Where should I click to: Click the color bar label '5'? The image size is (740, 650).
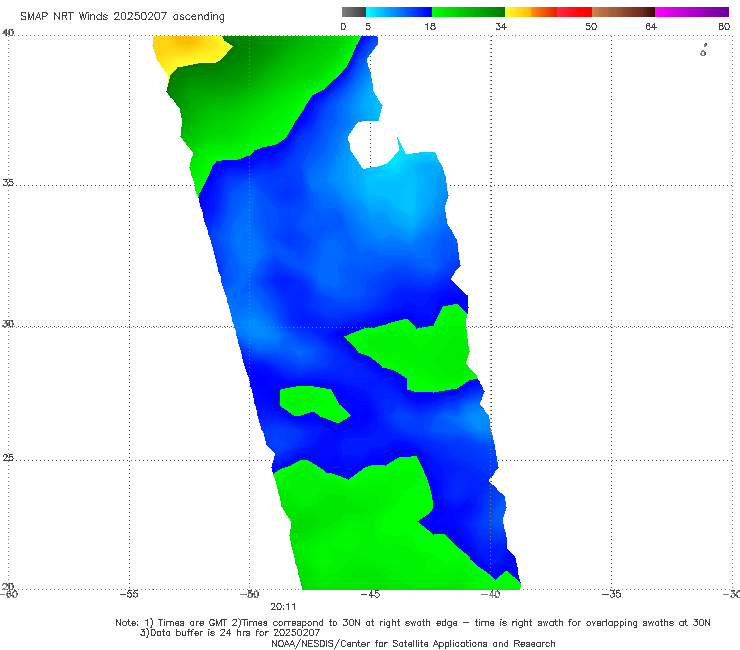(368, 26)
